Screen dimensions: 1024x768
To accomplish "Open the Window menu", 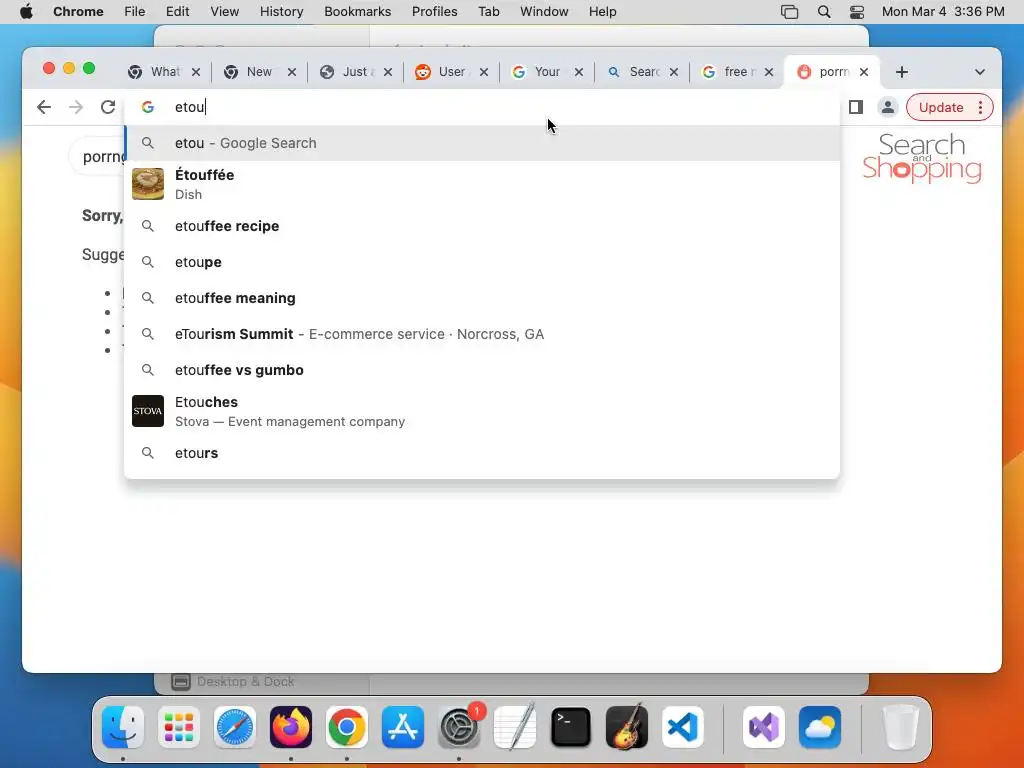I will pos(544,12).
